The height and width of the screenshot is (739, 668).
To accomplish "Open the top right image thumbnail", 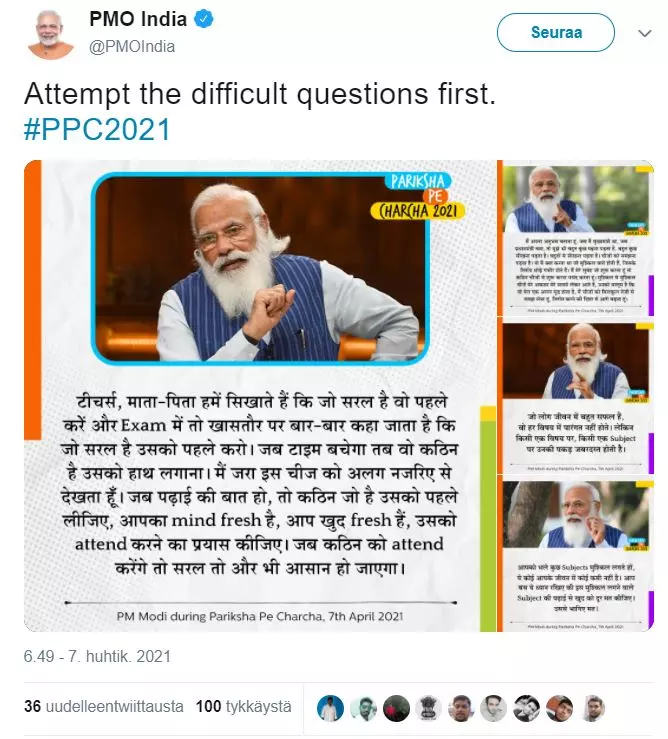I will pos(577,238).
